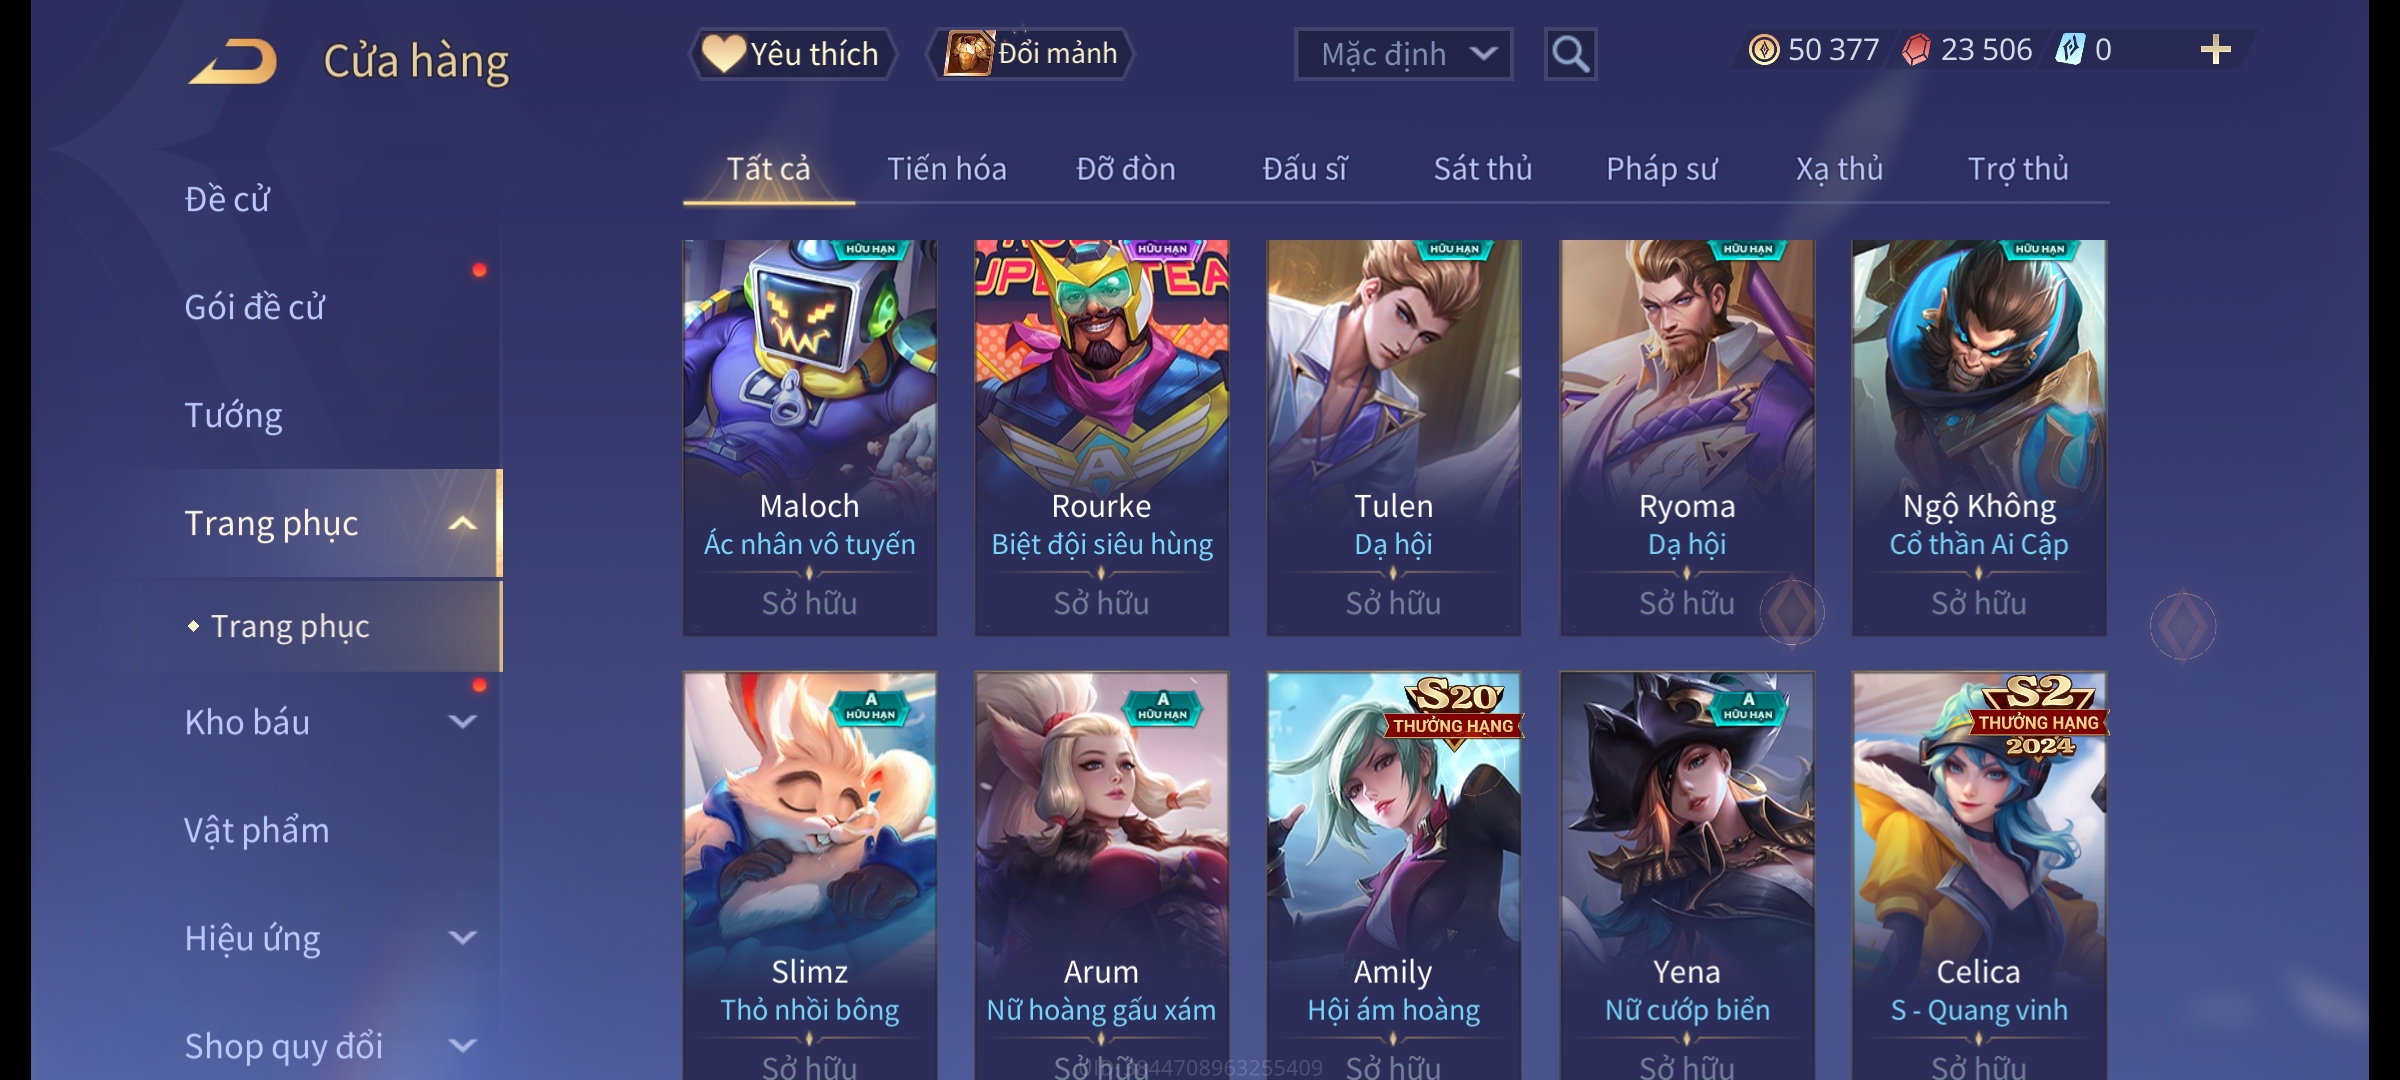Switch to the Sát thủ tab
The height and width of the screenshot is (1080, 2400).
(1483, 169)
